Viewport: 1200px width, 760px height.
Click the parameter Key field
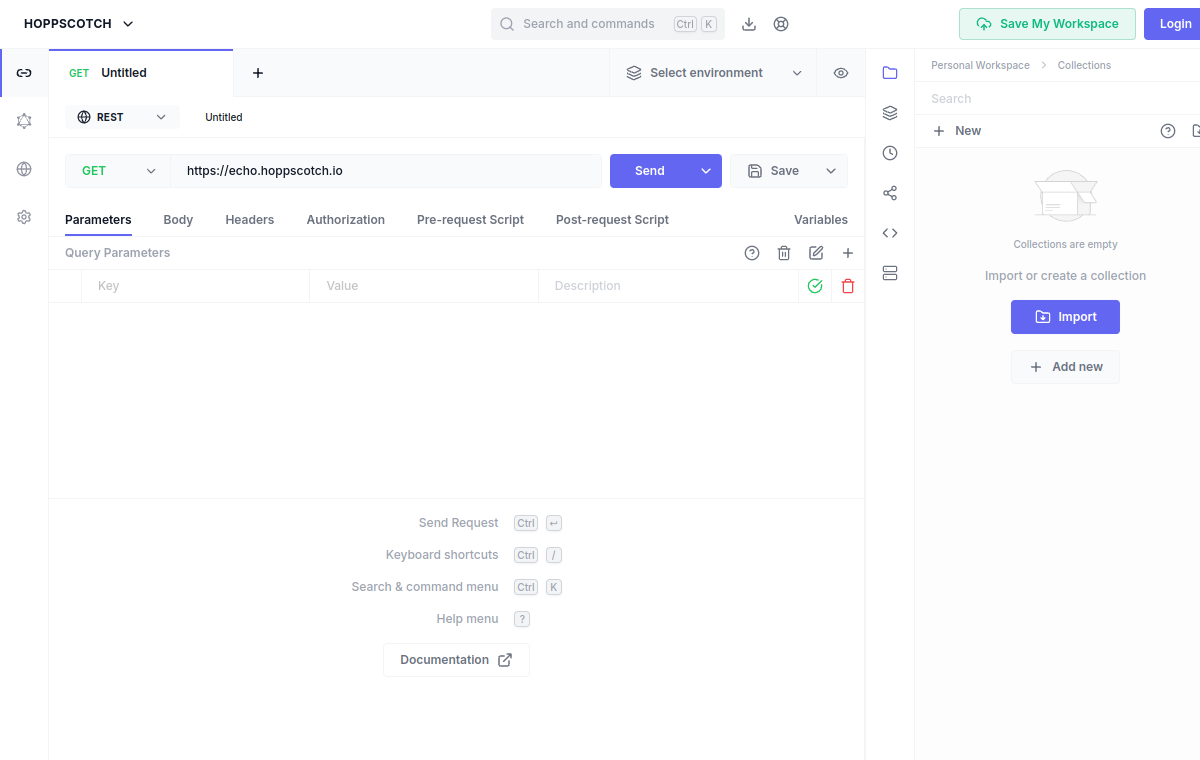pyautogui.click(x=195, y=286)
